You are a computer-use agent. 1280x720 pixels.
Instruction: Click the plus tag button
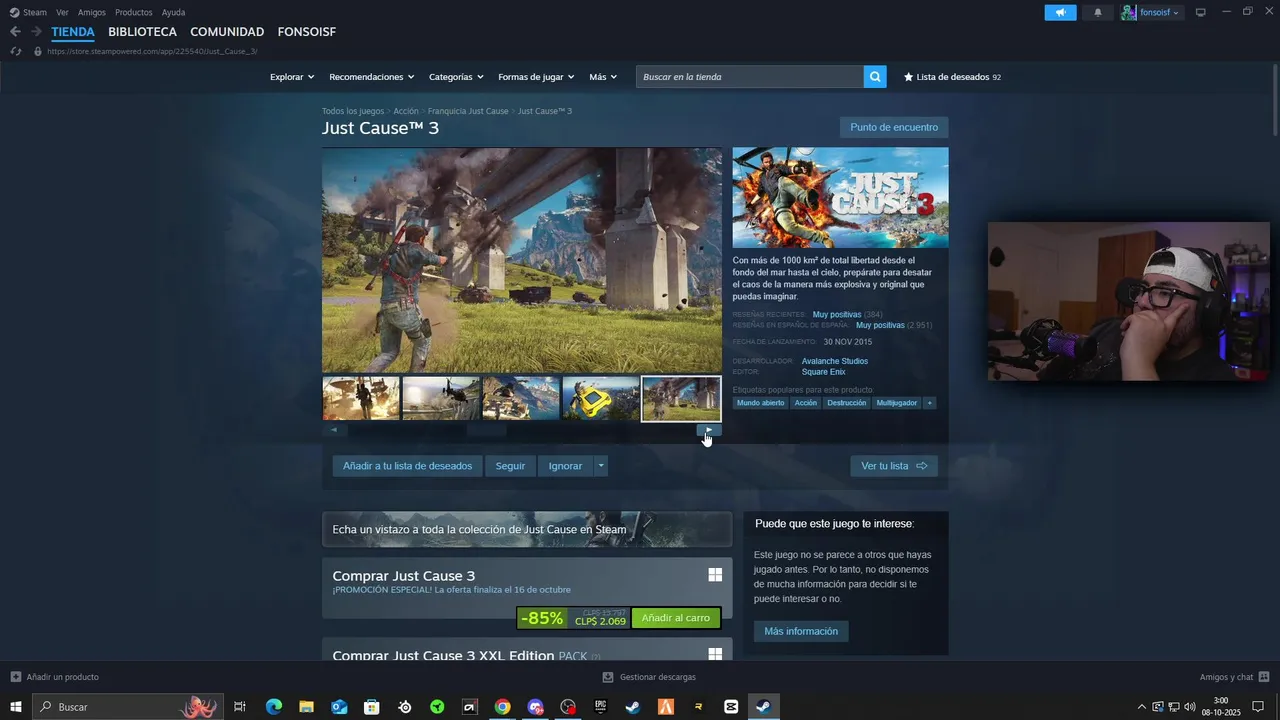[x=930, y=403]
